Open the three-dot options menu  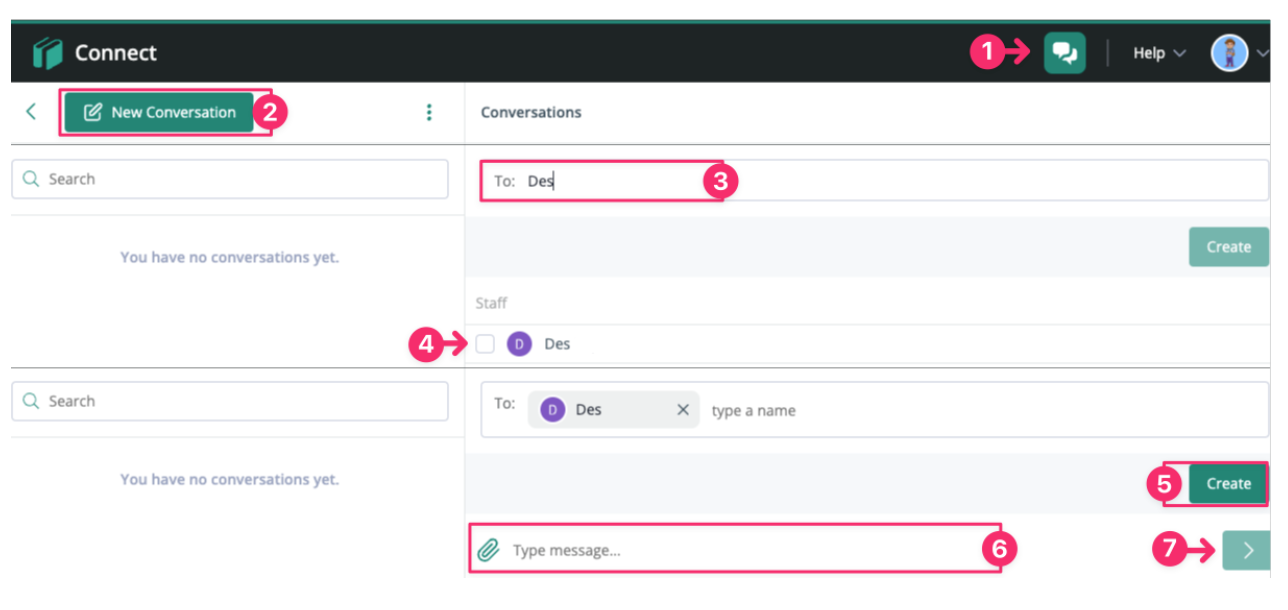[x=429, y=112]
